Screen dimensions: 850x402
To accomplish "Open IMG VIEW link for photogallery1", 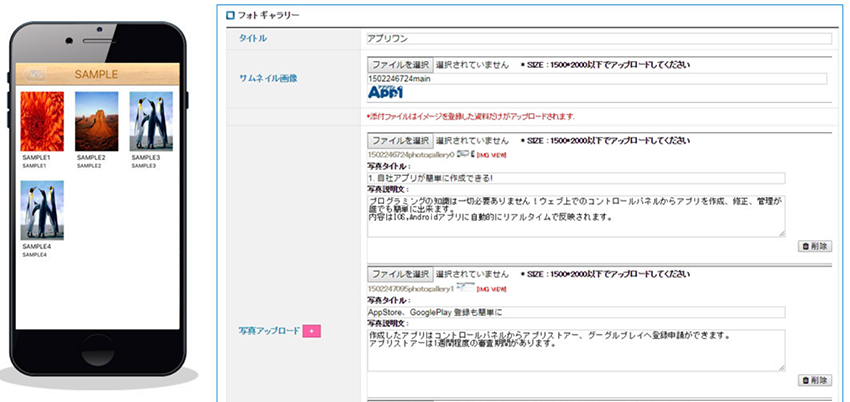I will tap(491, 290).
